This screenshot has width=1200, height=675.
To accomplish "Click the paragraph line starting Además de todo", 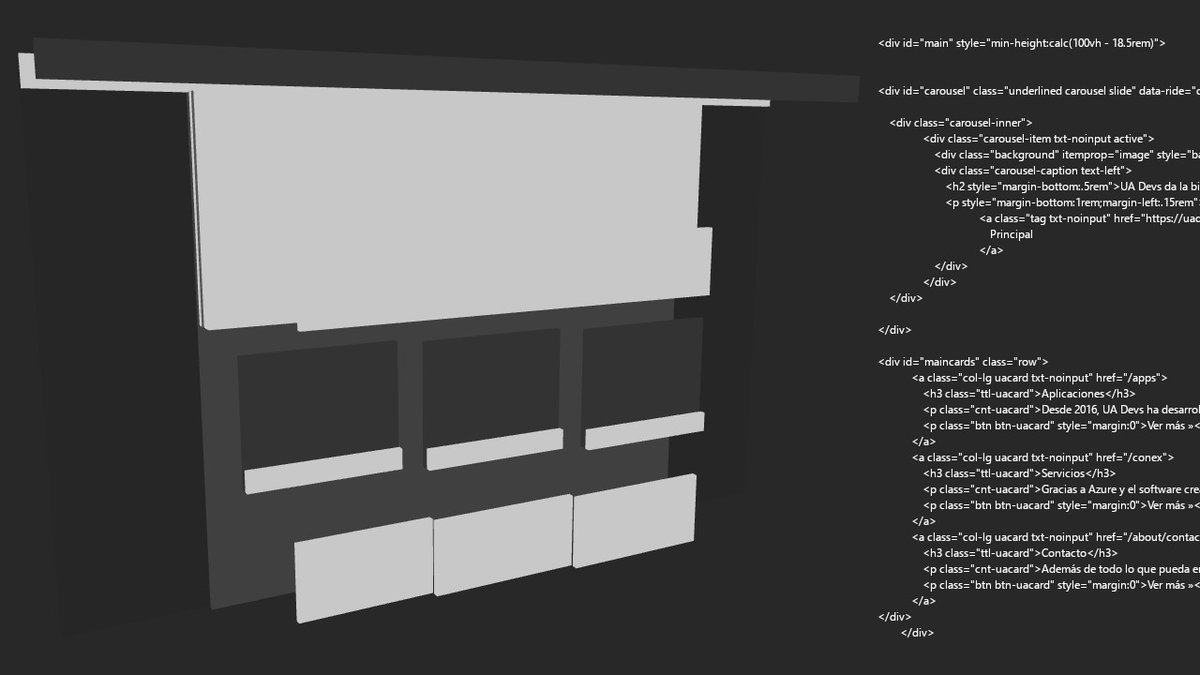I will (x=1061, y=569).
